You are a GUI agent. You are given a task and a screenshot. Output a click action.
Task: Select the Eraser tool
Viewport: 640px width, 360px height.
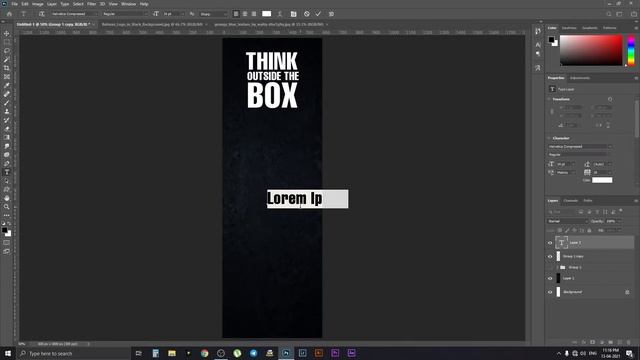pos(7,129)
